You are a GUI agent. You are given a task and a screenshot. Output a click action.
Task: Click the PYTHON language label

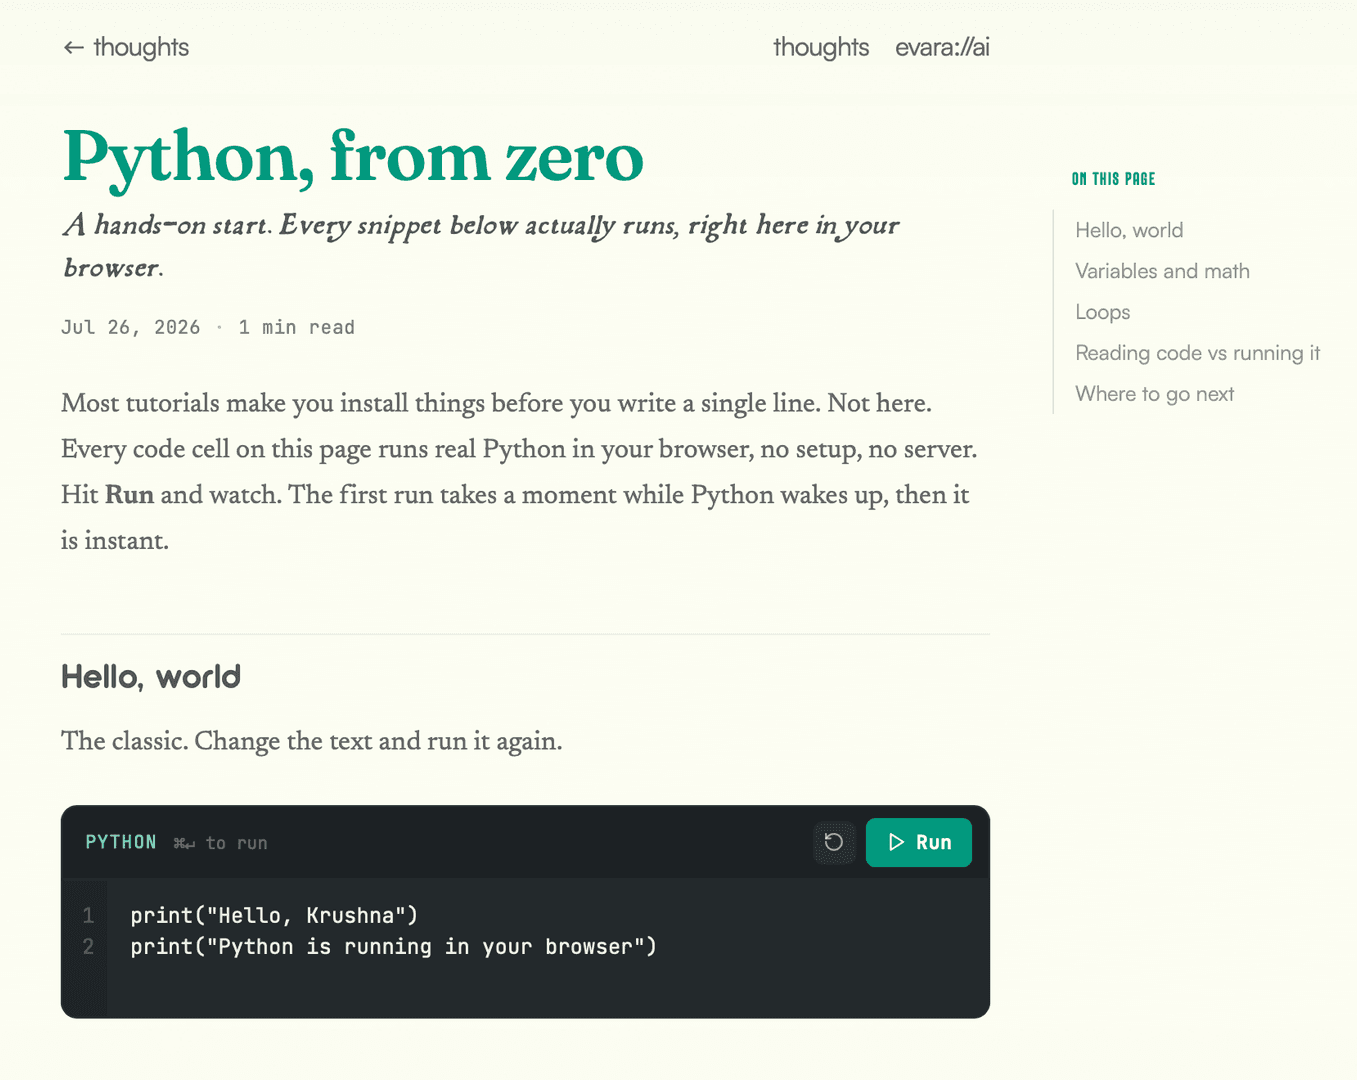[x=121, y=842]
